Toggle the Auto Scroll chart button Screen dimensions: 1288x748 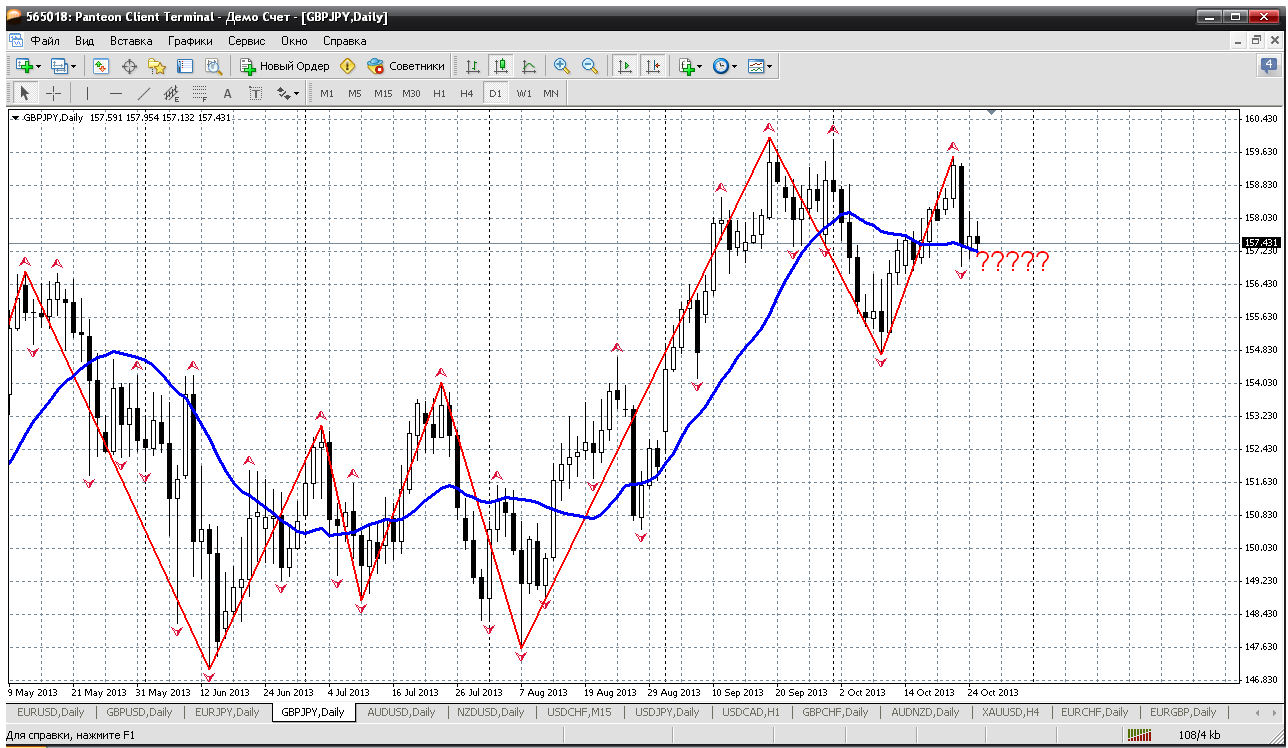tap(625, 66)
